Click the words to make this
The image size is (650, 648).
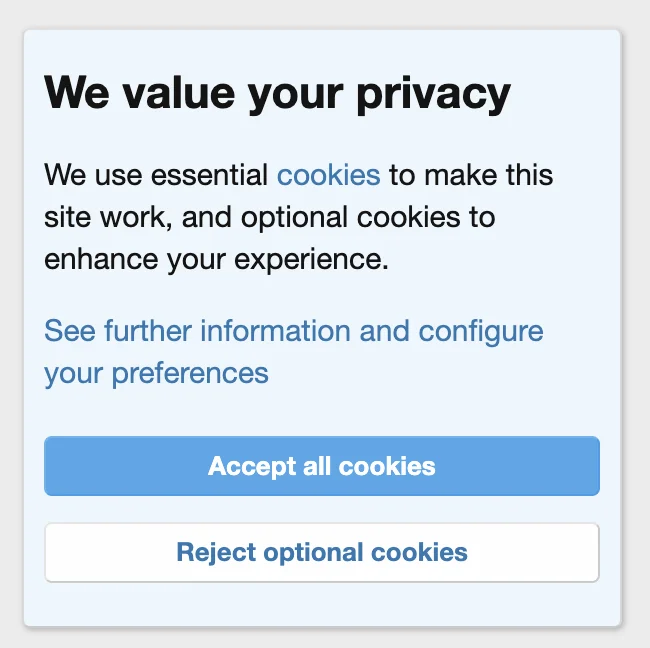tap(471, 176)
